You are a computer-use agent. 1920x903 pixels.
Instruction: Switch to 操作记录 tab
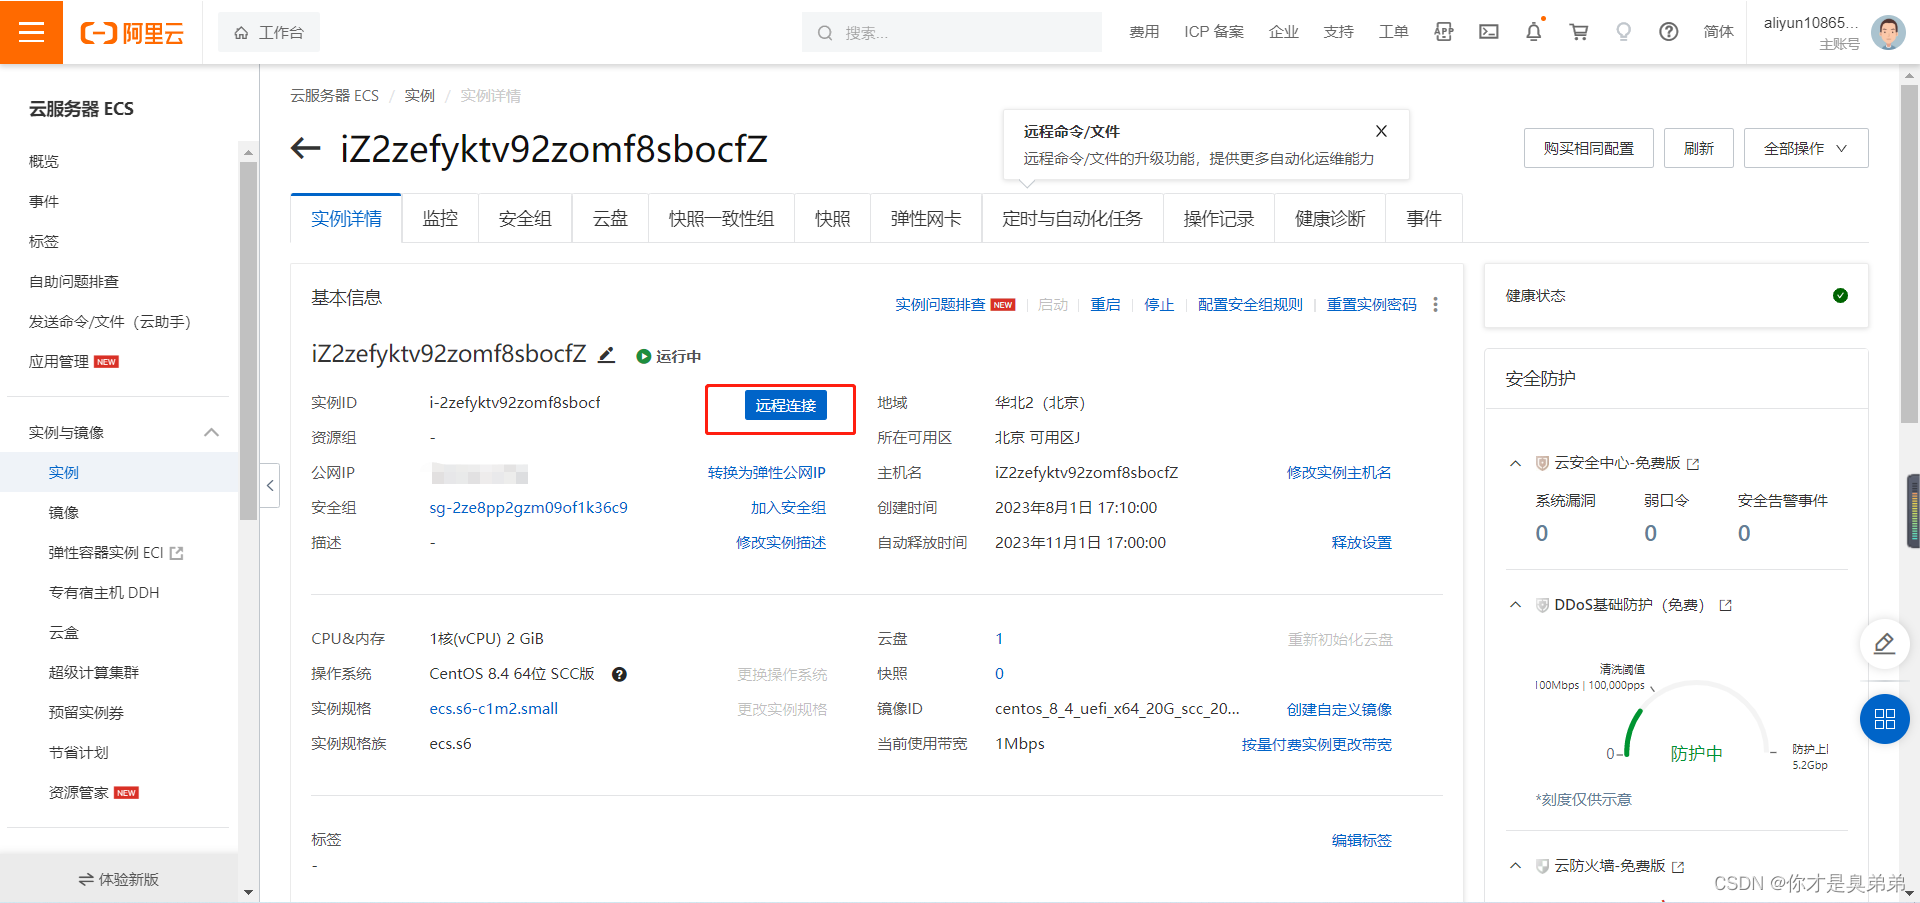1219,219
